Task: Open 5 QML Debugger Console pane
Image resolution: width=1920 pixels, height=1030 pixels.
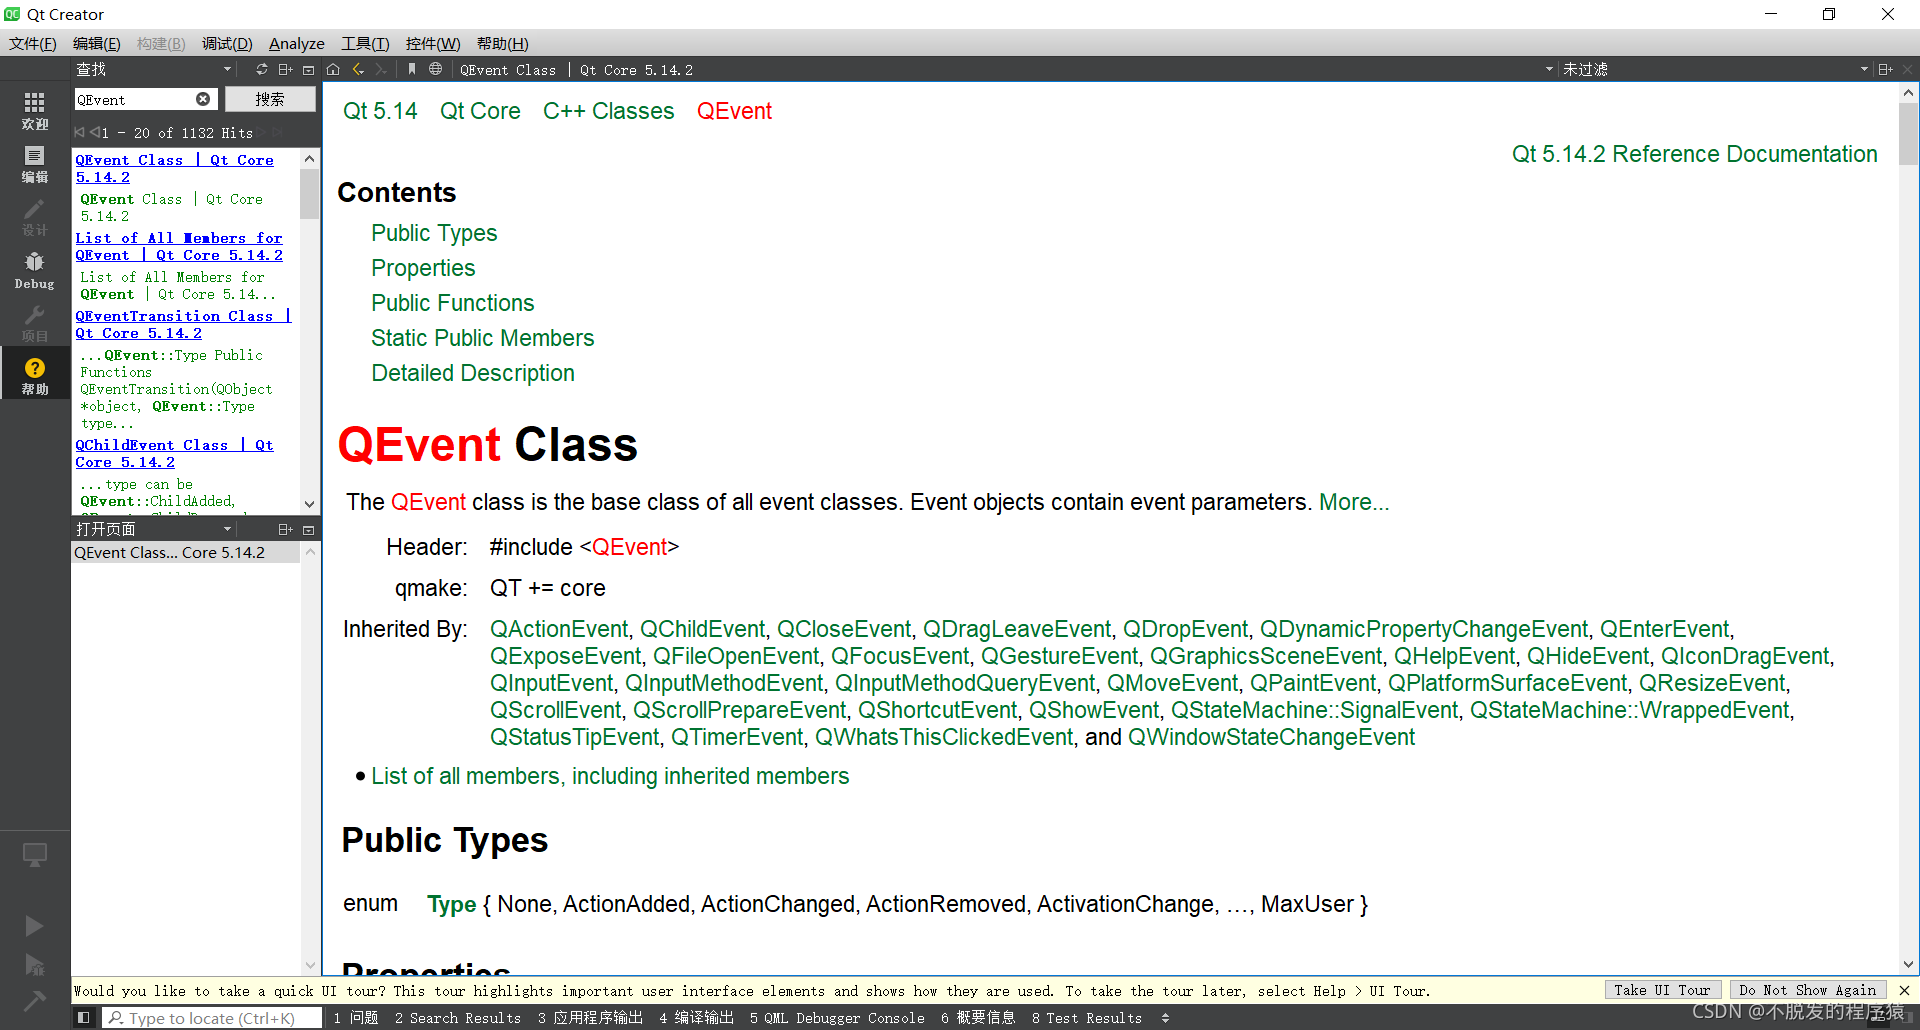Action: pyautogui.click(x=837, y=1017)
